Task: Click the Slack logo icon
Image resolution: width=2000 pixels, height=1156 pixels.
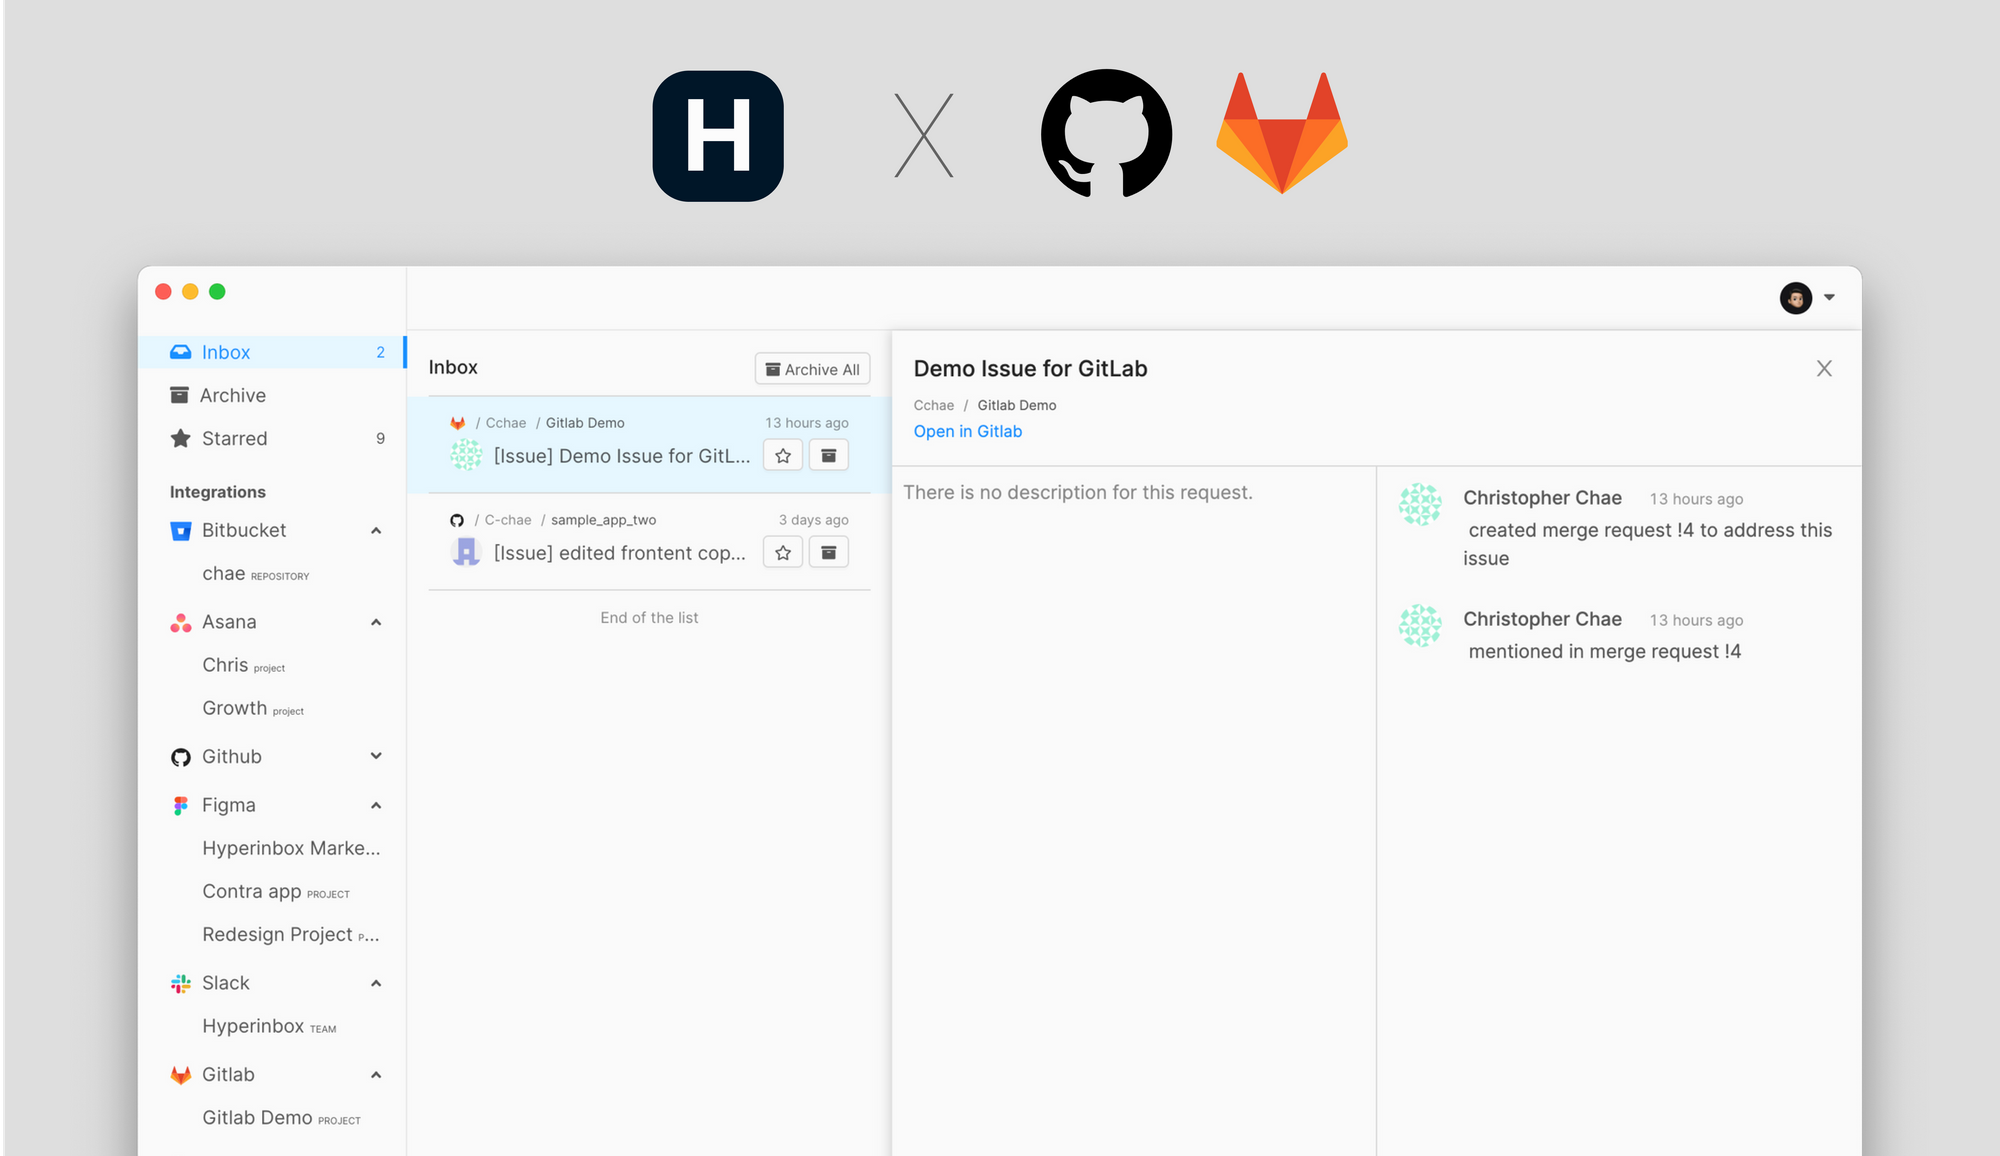Action: (180, 983)
